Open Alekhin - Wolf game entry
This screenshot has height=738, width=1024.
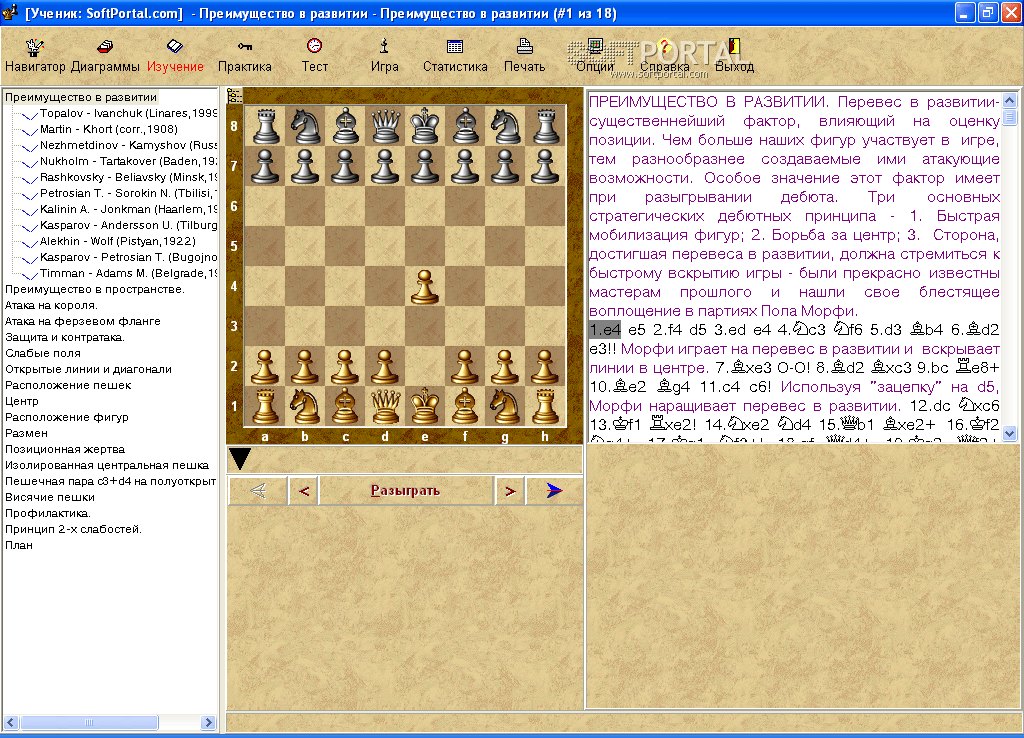[x=118, y=241]
